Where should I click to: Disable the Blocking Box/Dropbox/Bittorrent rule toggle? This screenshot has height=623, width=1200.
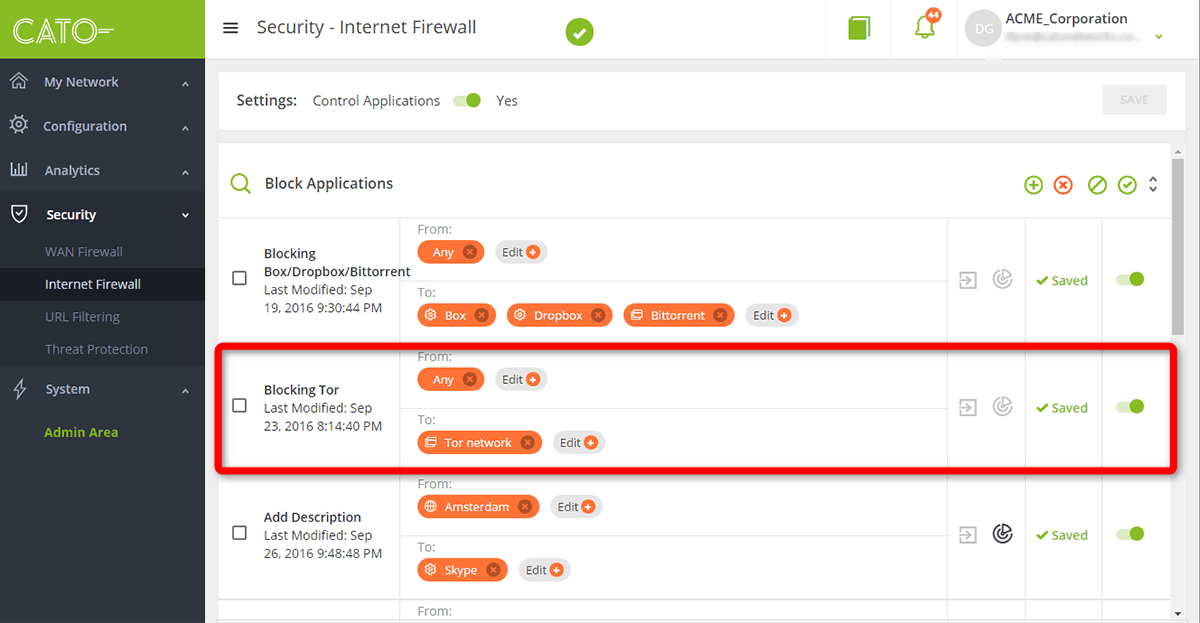(1130, 279)
